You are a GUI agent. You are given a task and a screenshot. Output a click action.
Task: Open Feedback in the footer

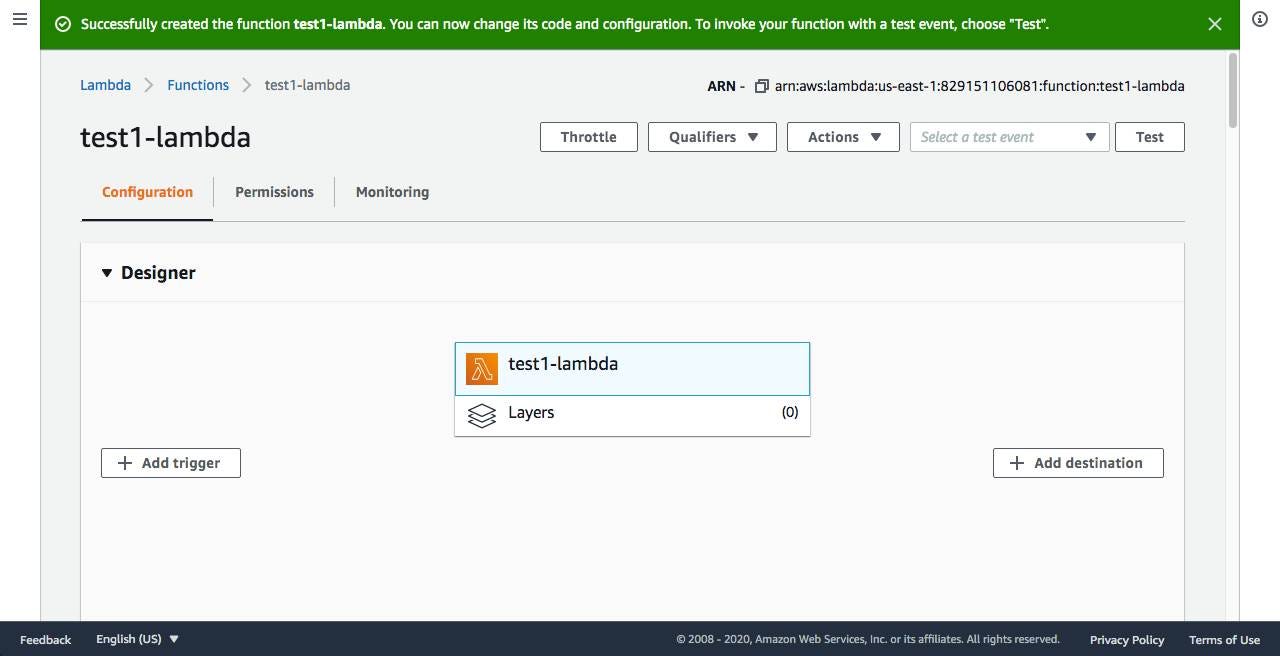click(45, 640)
